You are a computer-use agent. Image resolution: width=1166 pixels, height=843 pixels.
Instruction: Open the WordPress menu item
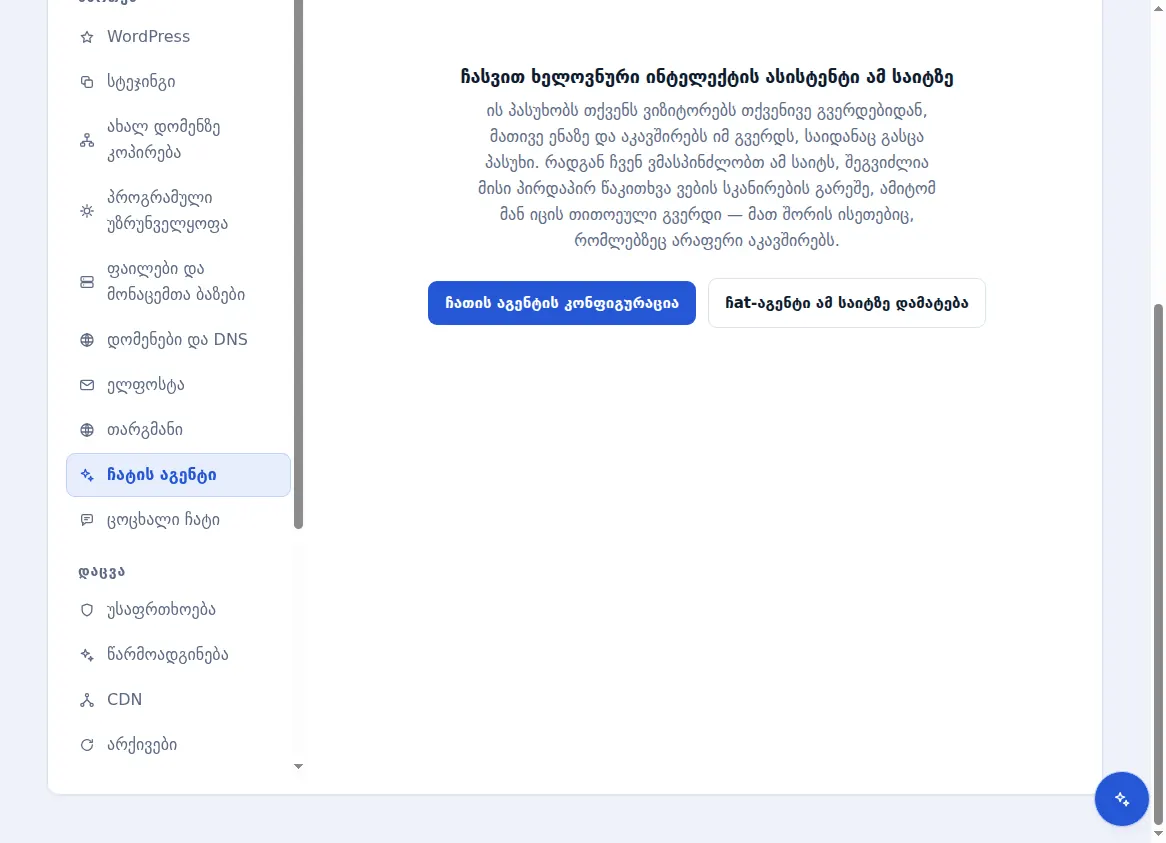(x=178, y=36)
